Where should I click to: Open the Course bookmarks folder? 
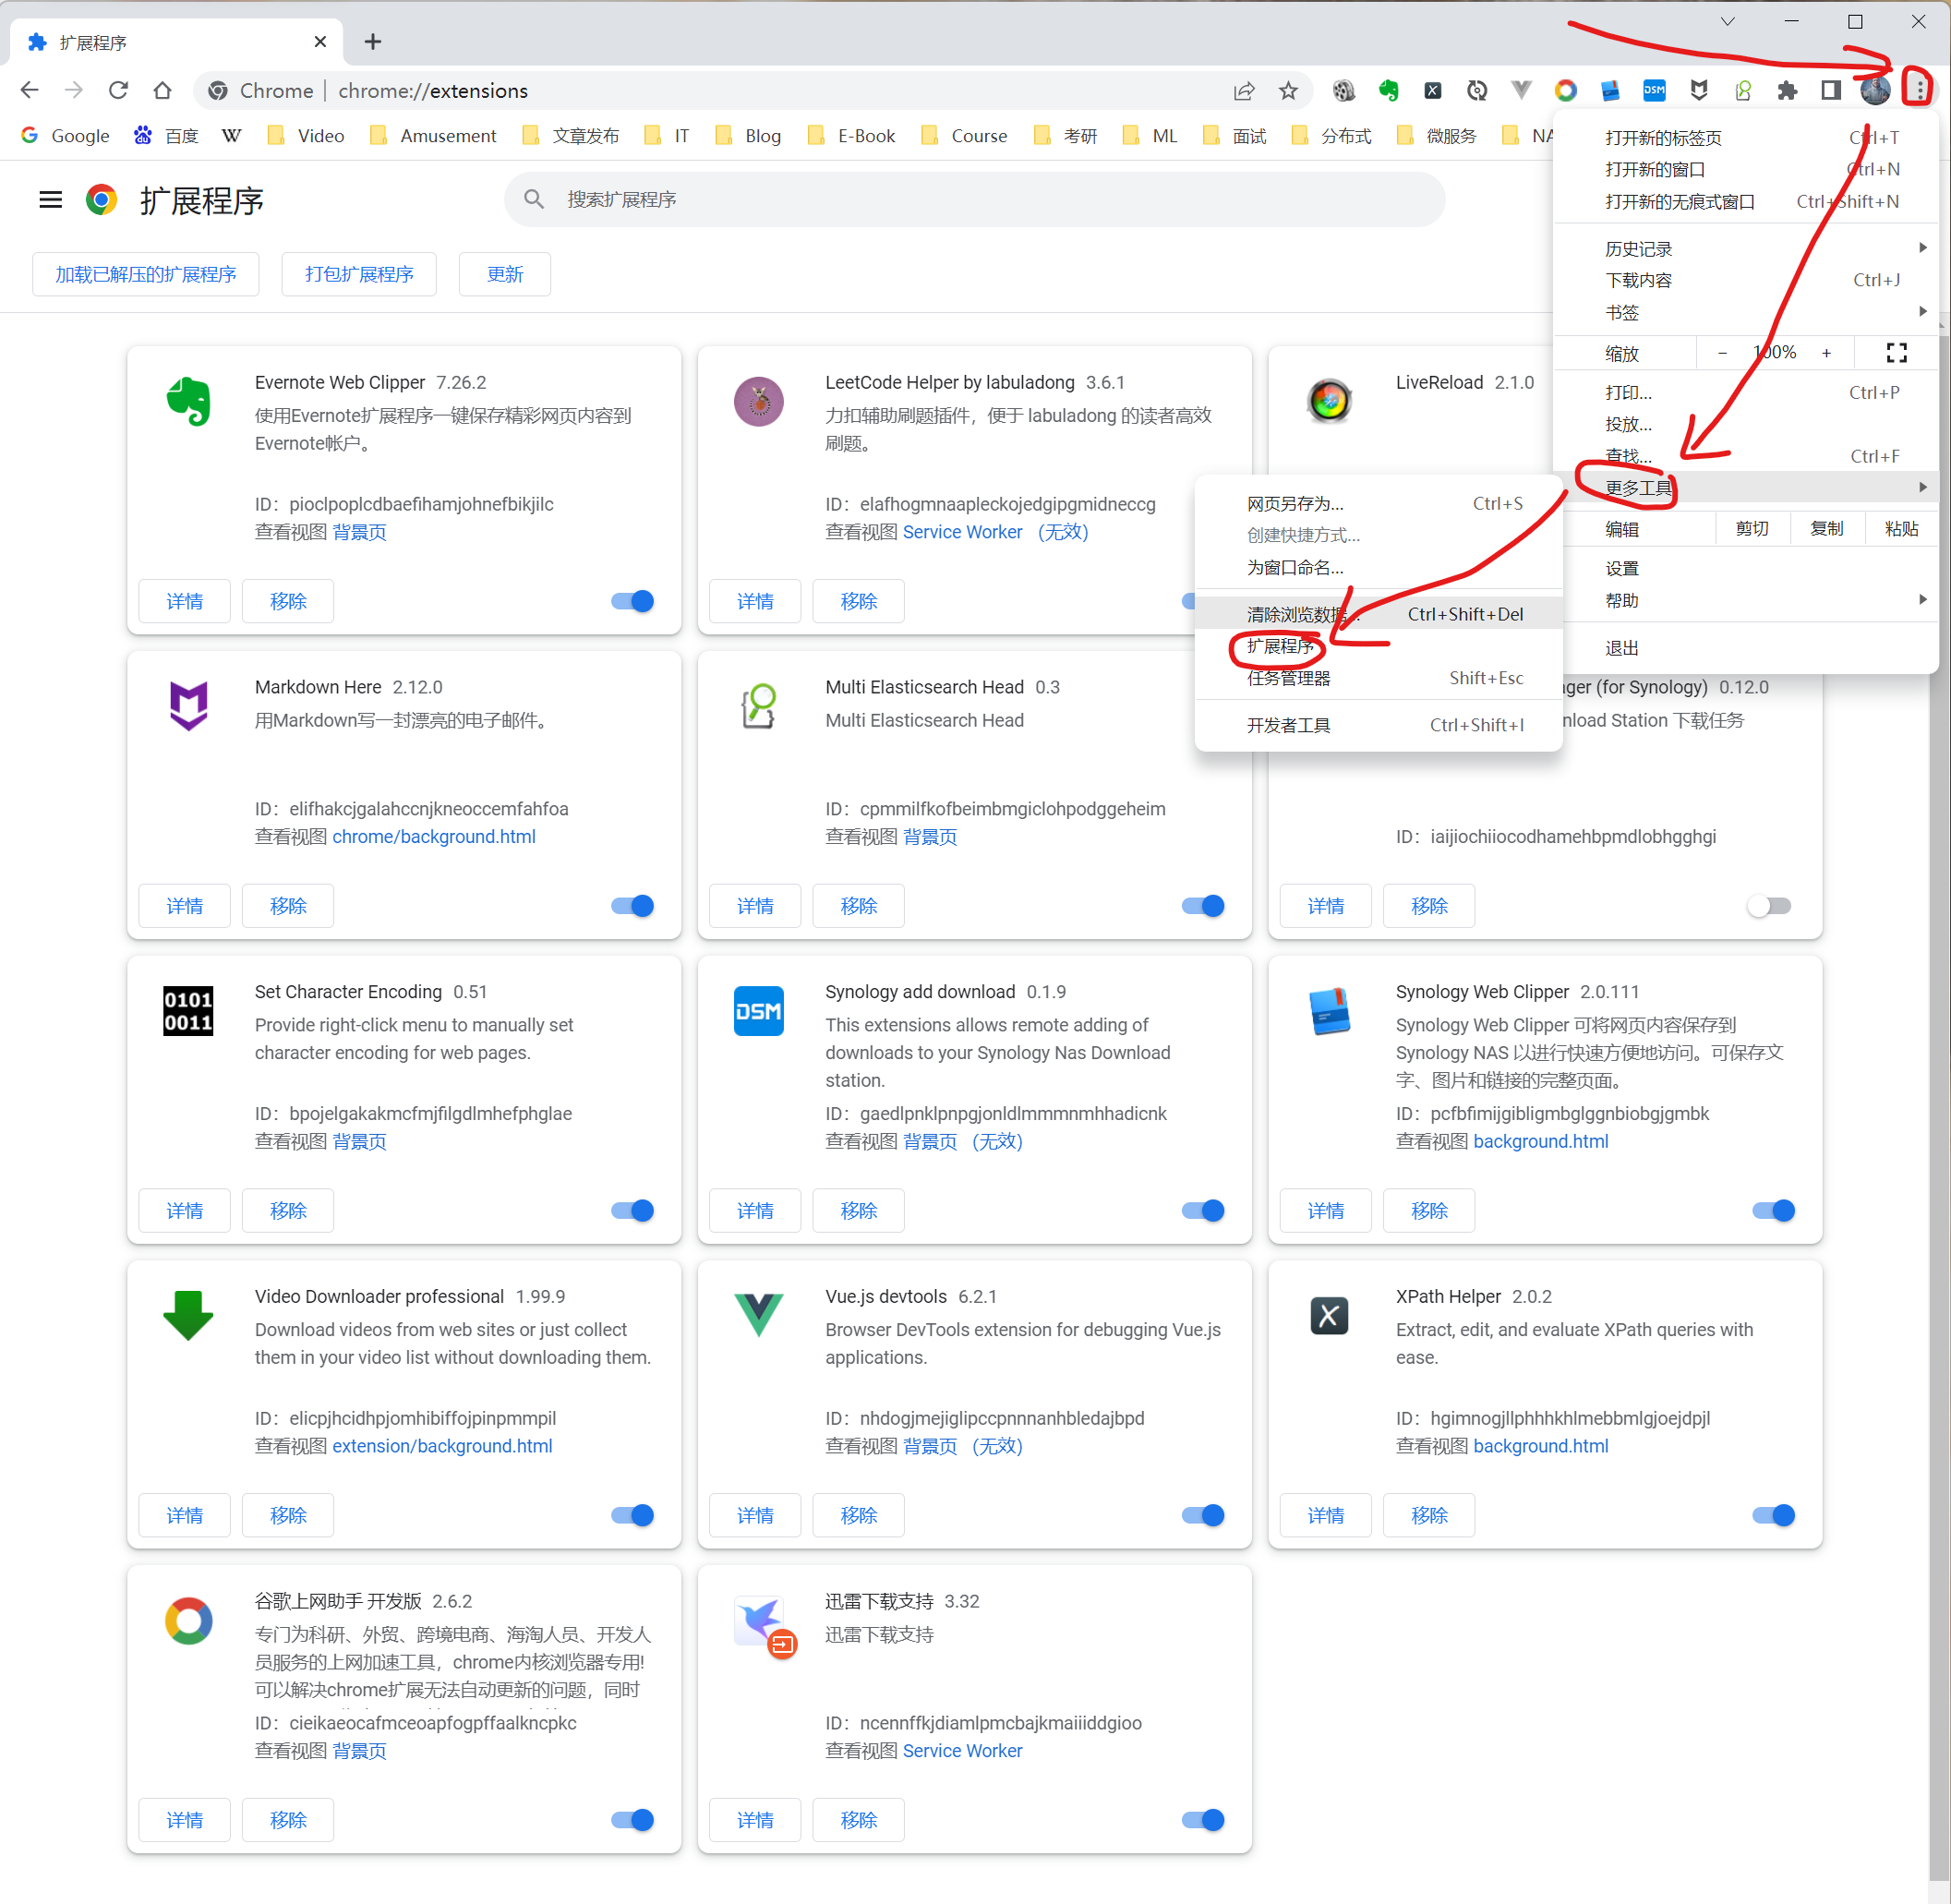(x=964, y=136)
